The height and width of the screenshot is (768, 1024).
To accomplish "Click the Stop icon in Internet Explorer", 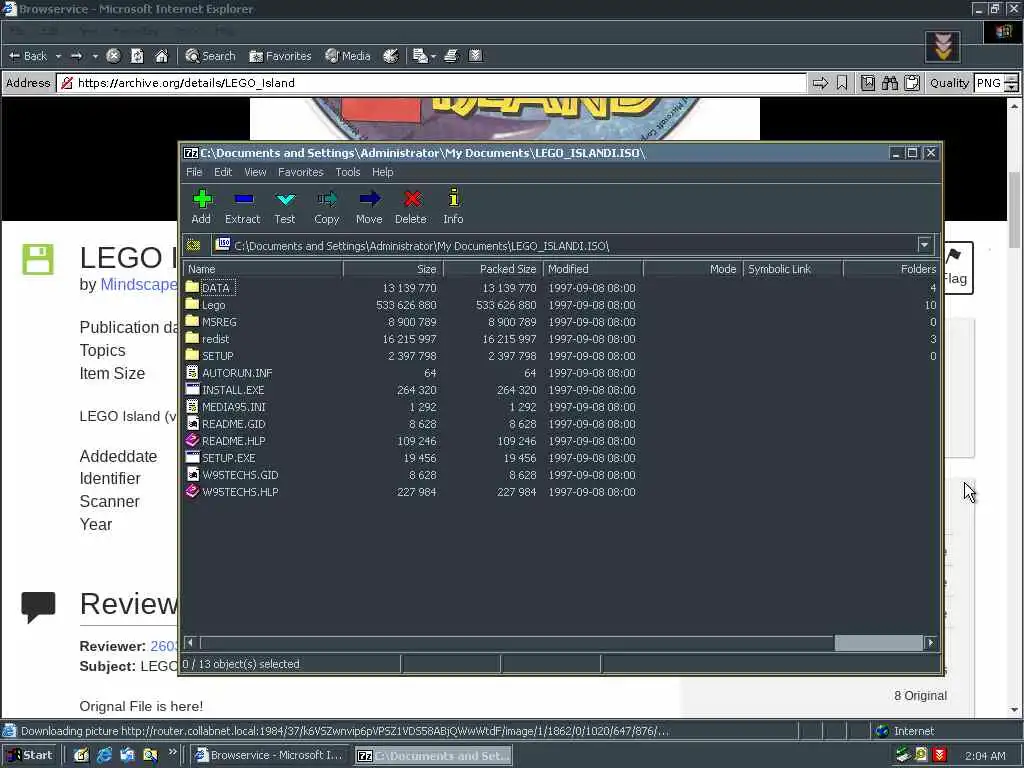I will (113, 56).
